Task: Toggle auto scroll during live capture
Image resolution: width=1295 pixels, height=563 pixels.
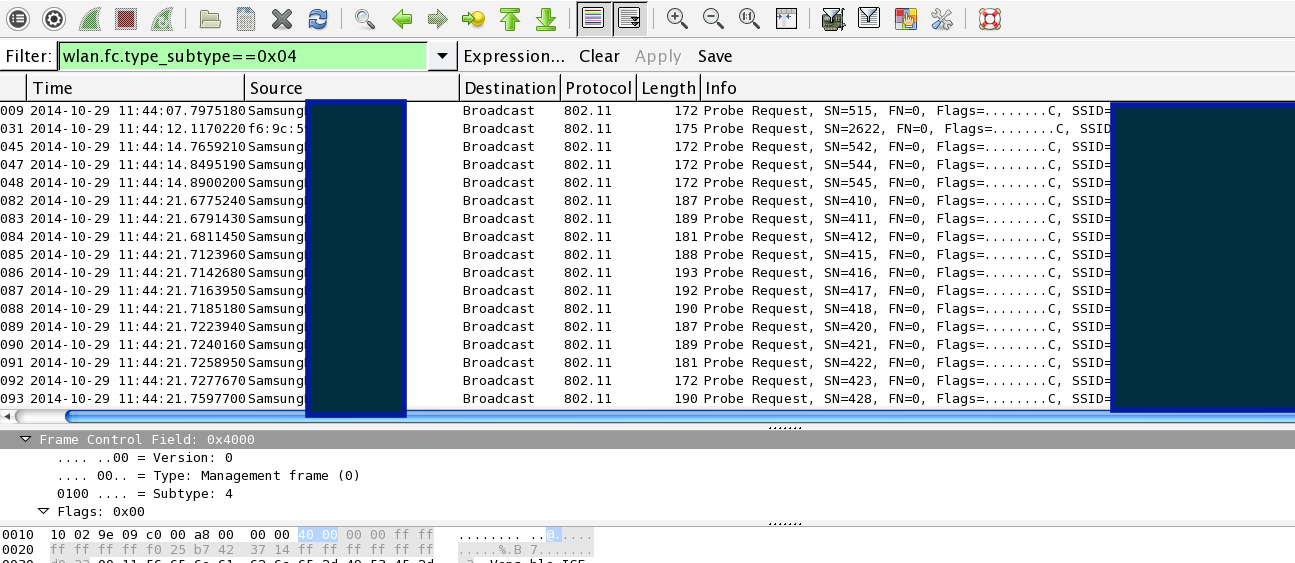Action: [629, 18]
